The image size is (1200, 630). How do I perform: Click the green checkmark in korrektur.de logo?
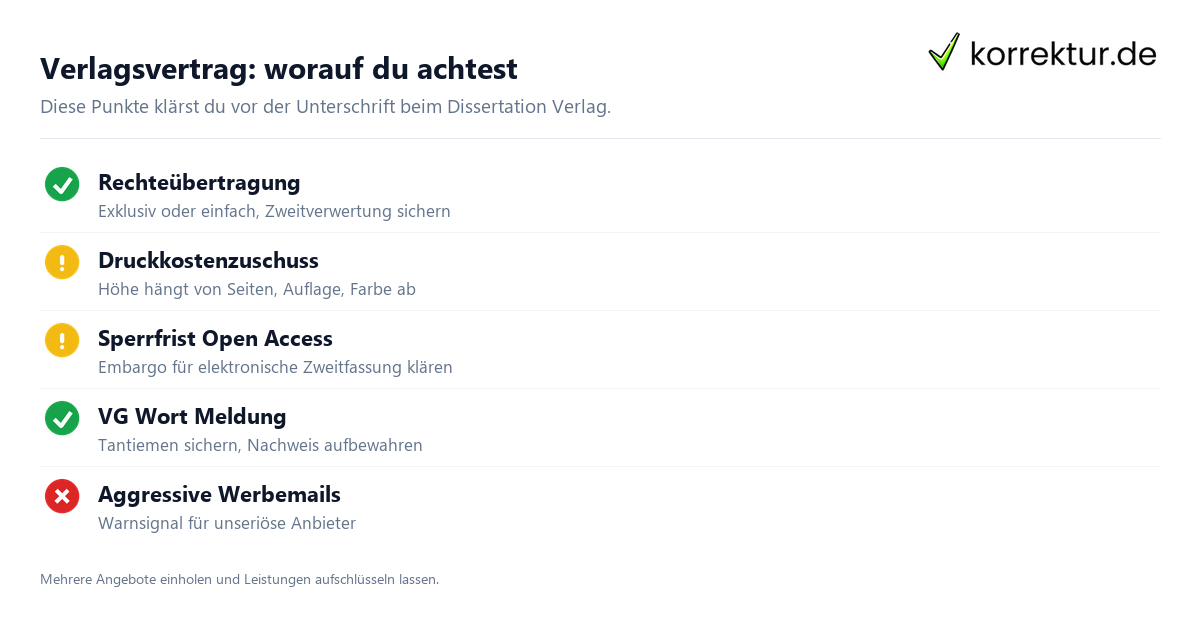coord(944,52)
